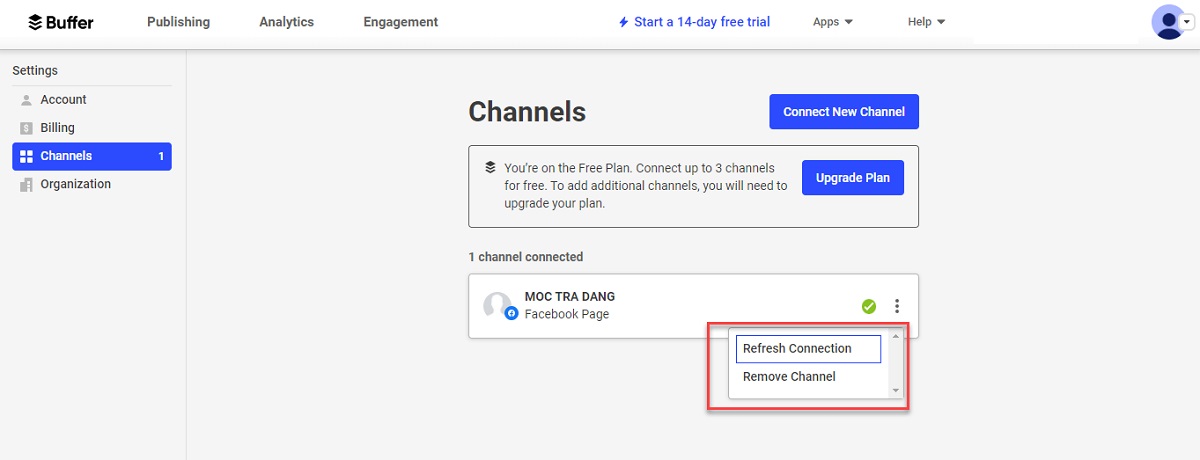This screenshot has width=1200, height=460.
Task: Click the Channels count badge 1
Action: (x=161, y=156)
